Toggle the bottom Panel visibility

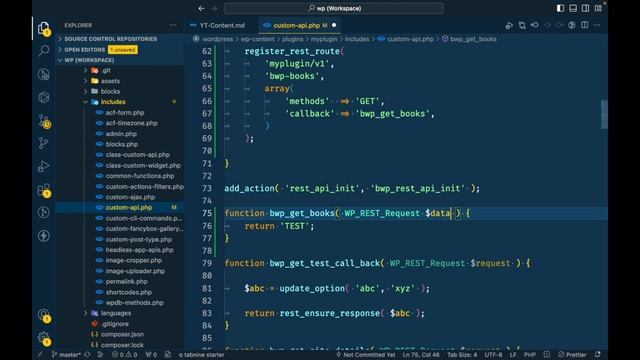(573, 8)
